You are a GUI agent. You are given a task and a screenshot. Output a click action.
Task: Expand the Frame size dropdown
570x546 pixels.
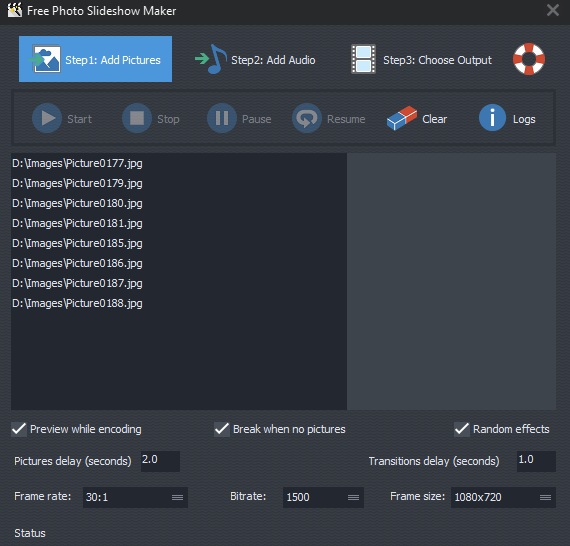(503, 497)
